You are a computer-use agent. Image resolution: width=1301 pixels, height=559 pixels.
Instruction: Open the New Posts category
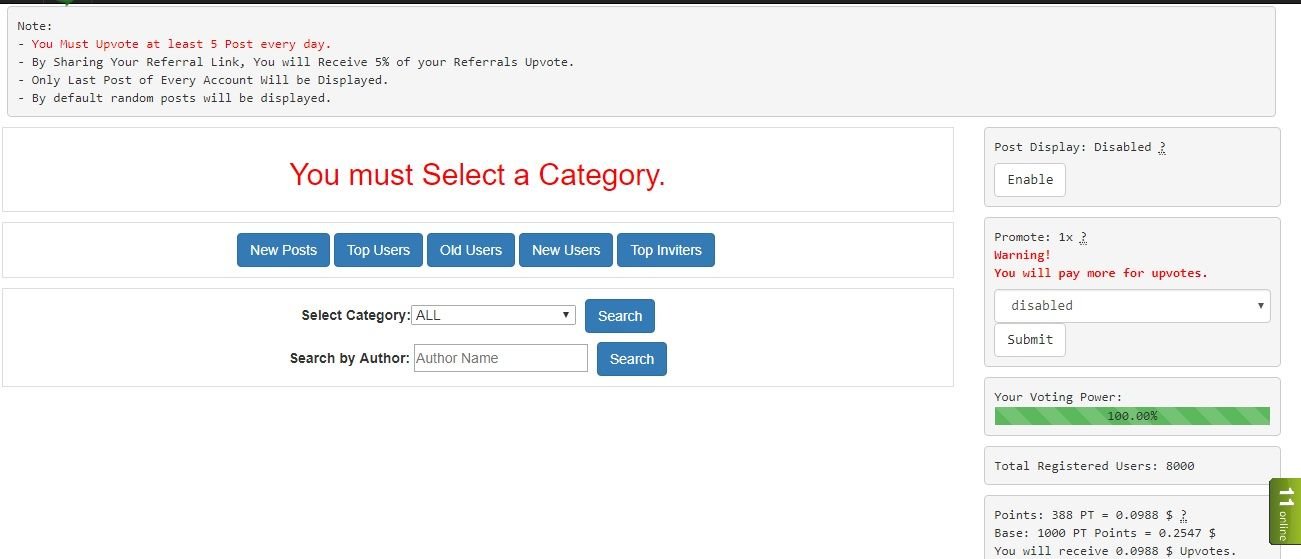click(x=283, y=250)
